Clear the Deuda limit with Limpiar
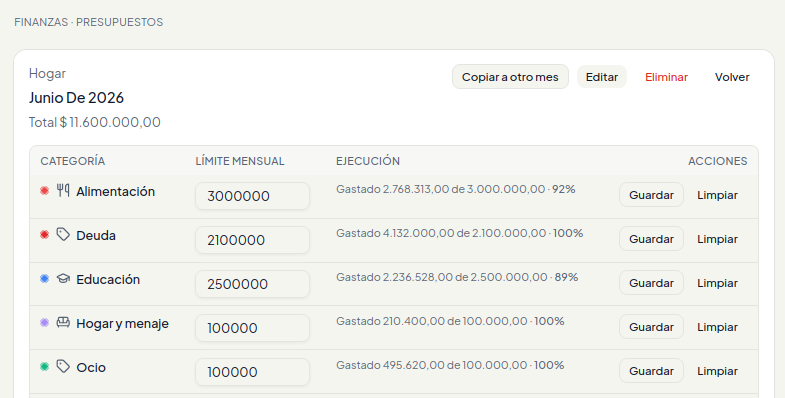 coord(717,239)
